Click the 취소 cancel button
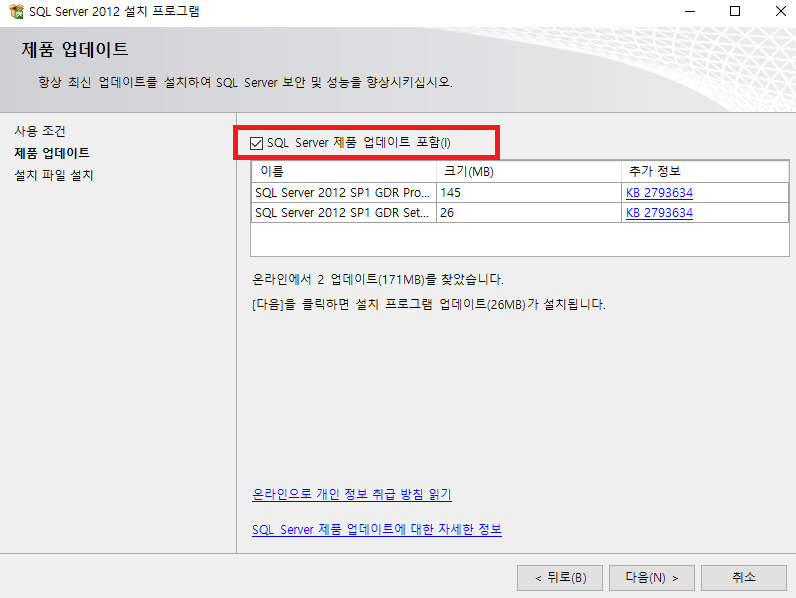Screen dimensions: 796x598 [x=744, y=578]
